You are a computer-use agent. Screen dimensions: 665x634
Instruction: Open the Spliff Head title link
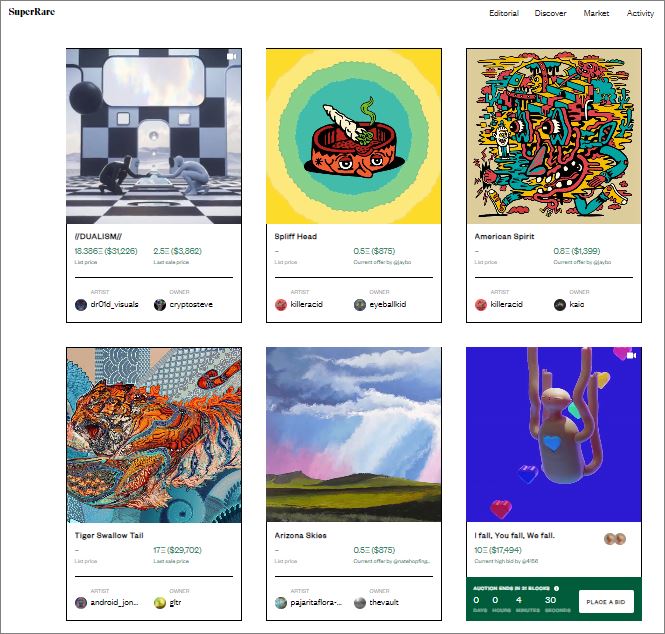(296, 236)
